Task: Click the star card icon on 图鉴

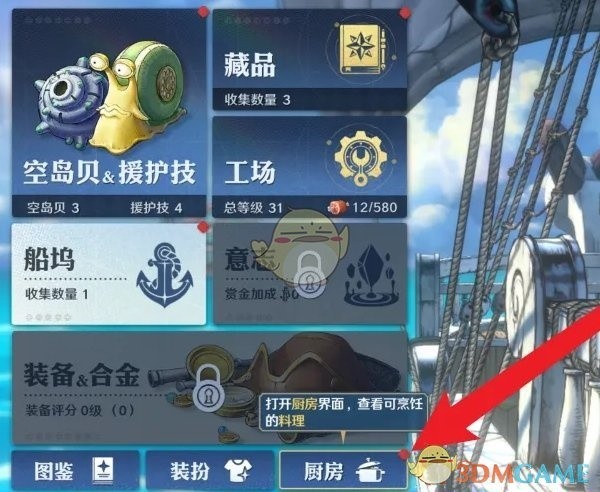Action: click(103, 470)
